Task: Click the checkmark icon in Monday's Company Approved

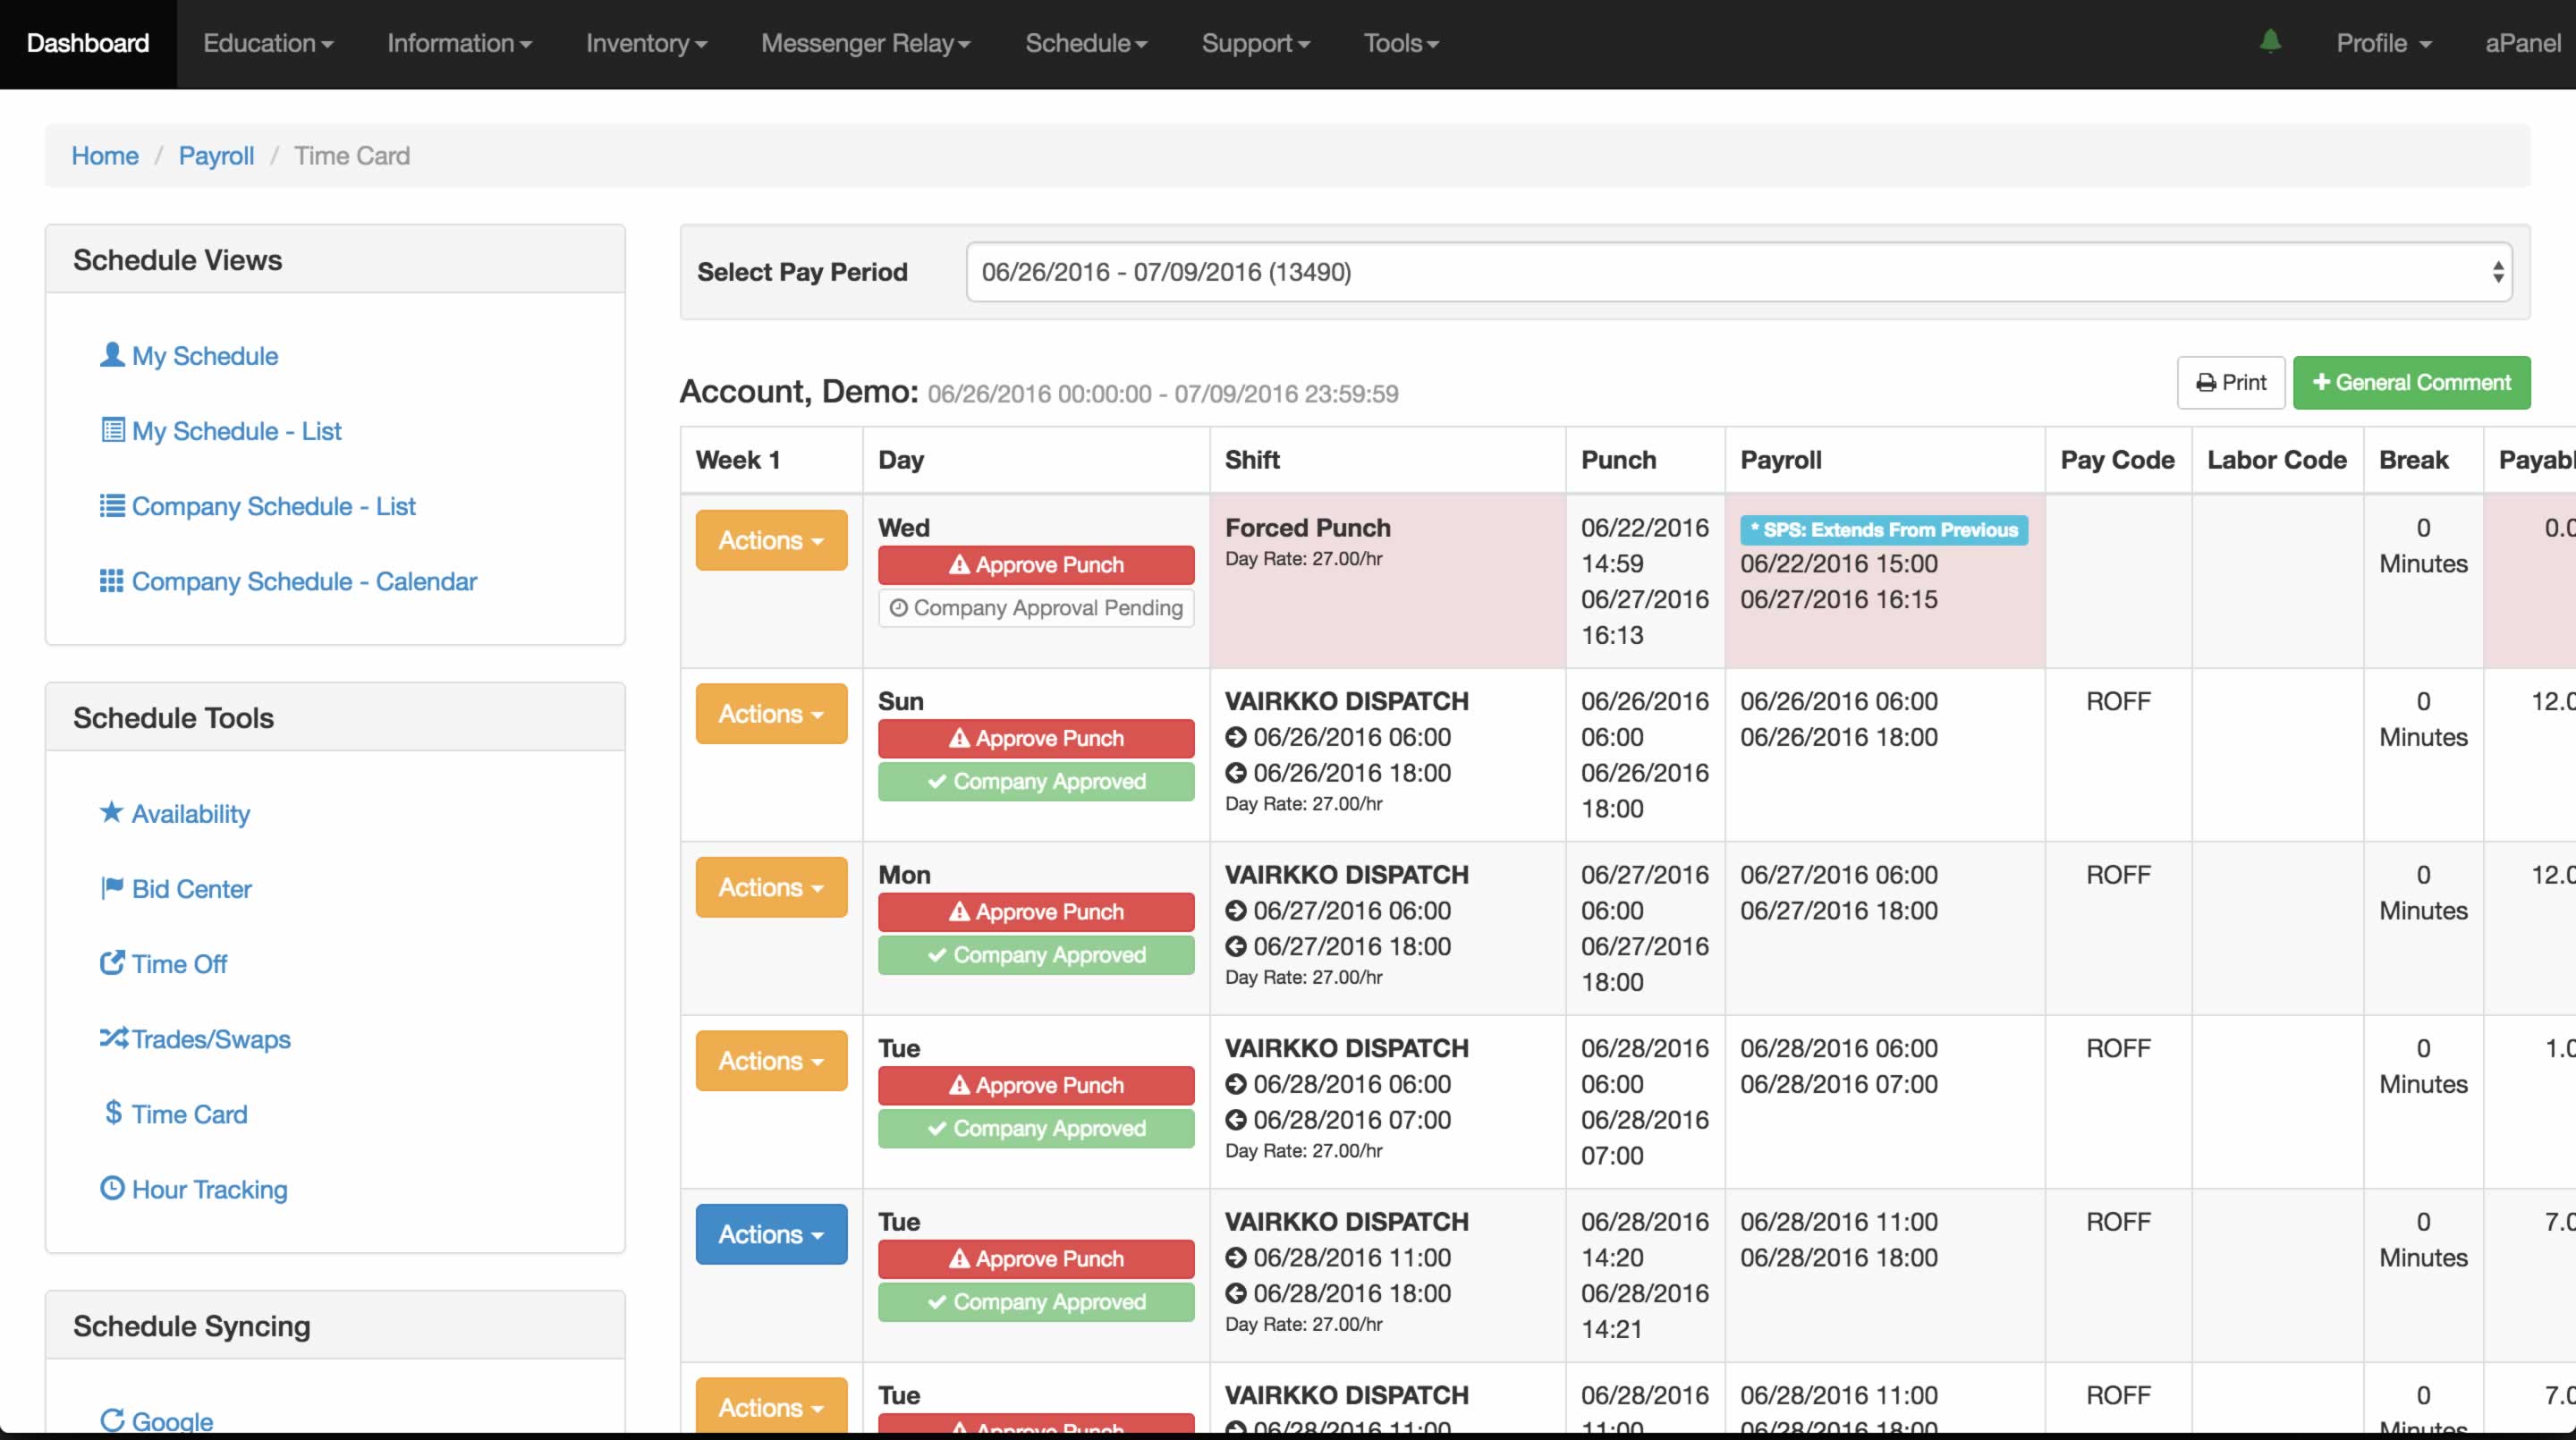Action: 937,955
